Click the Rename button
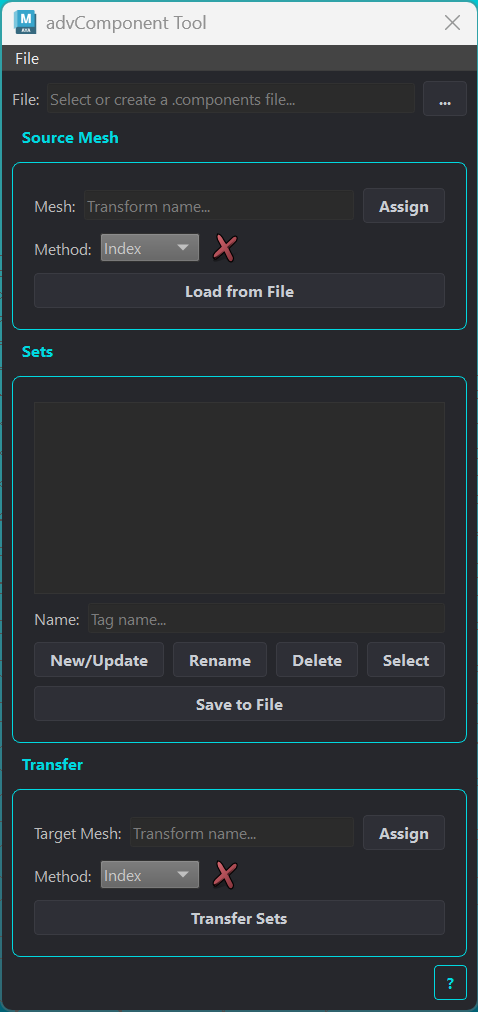The height and width of the screenshot is (1012, 478). coord(220,660)
